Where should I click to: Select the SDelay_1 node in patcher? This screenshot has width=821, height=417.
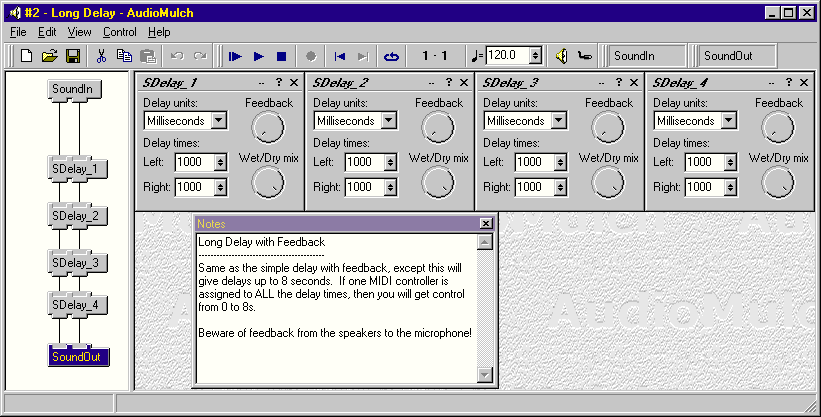point(76,169)
